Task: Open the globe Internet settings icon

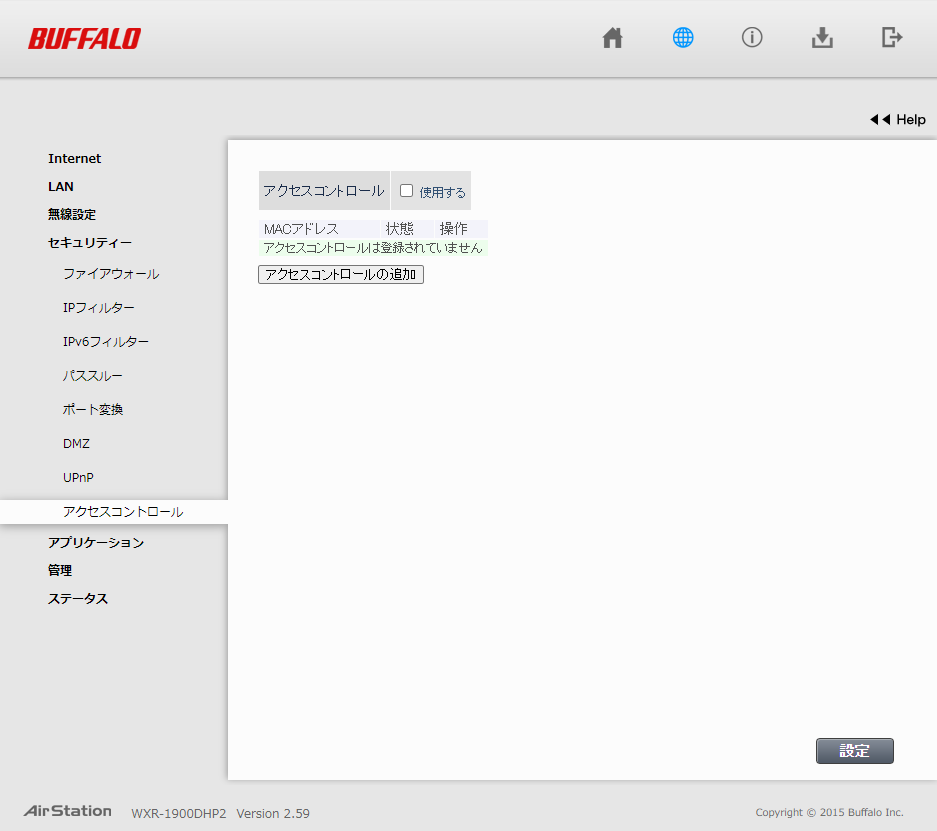Action: coord(683,38)
